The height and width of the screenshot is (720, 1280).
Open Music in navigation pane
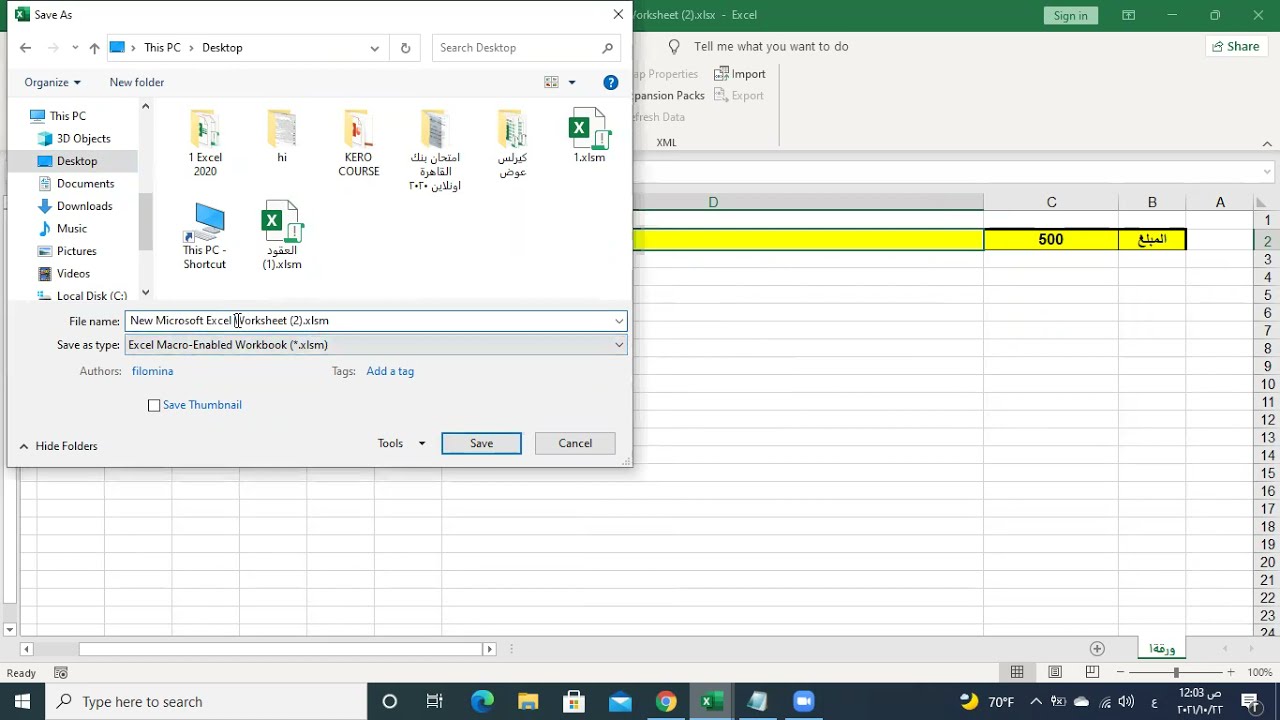tap(72, 228)
